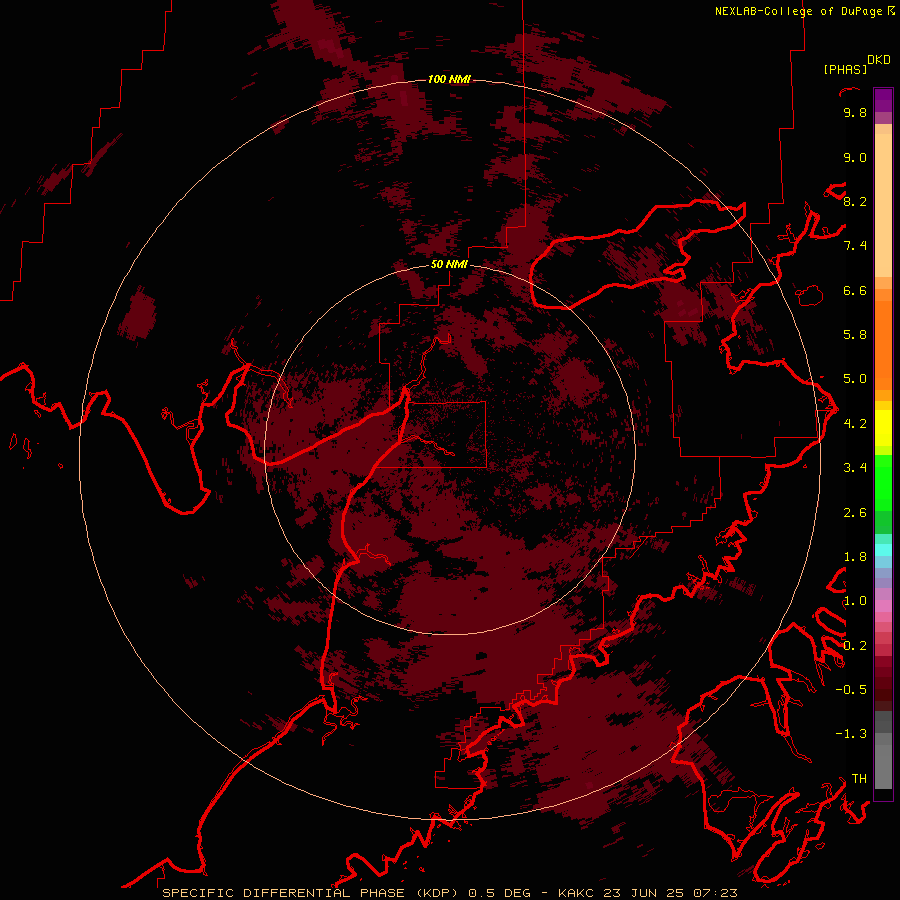Screen dimensions: 900x900
Task: Click the 1.8 value on the color scale
Action: point(855,557)
